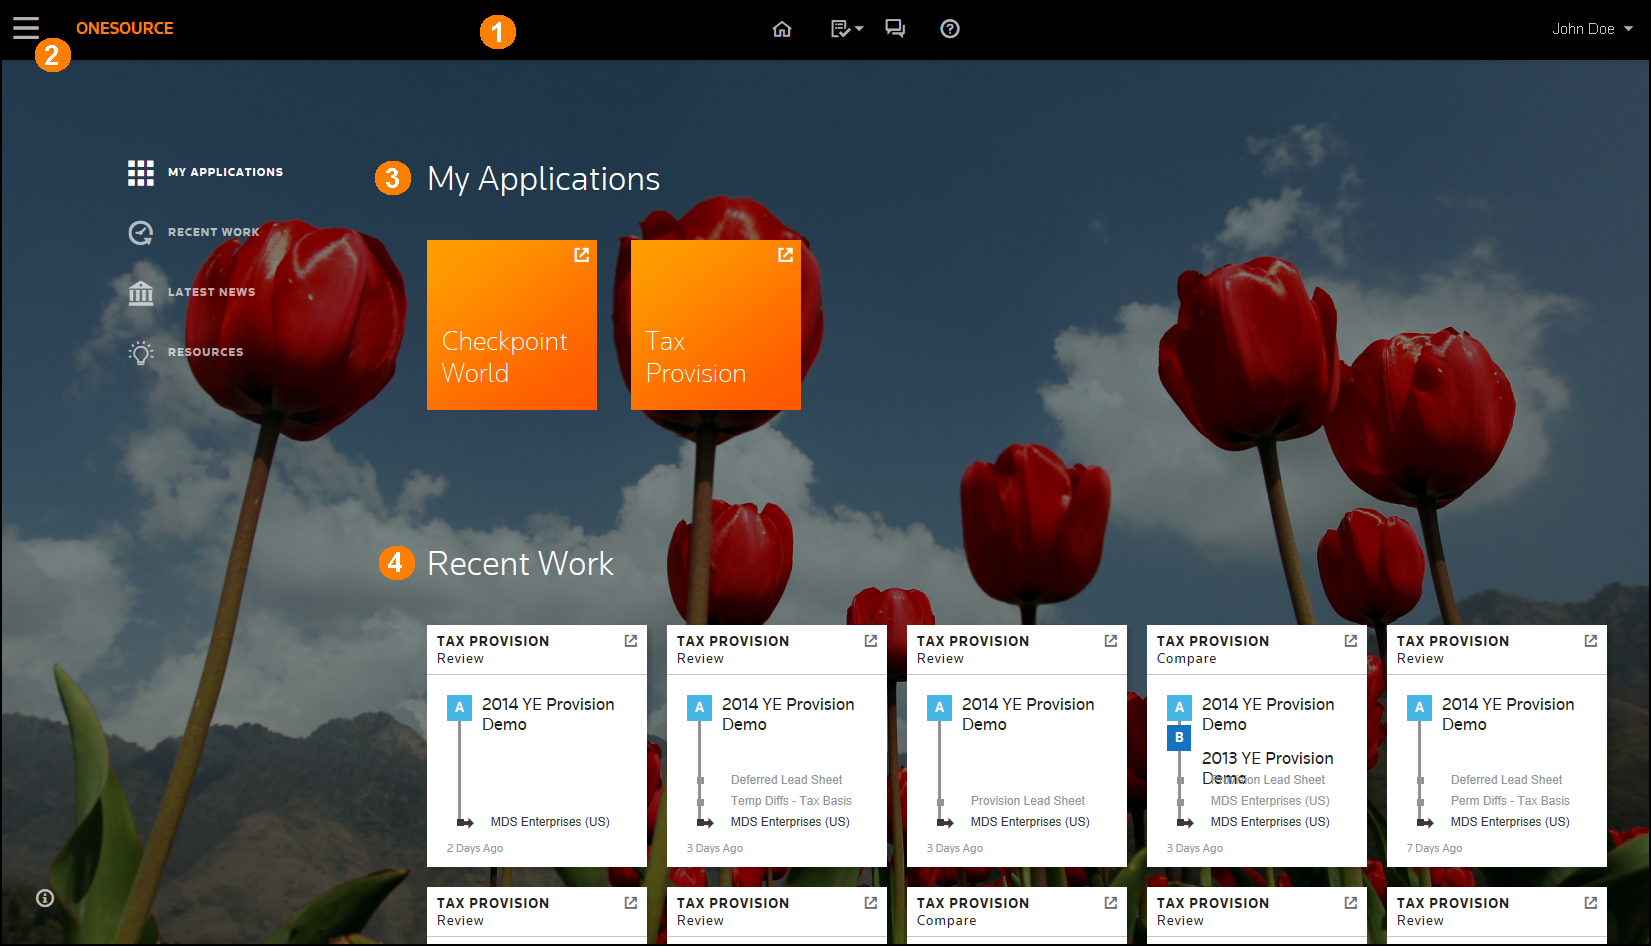Open external link on Temp Diffs card

[x=871, y=641]
